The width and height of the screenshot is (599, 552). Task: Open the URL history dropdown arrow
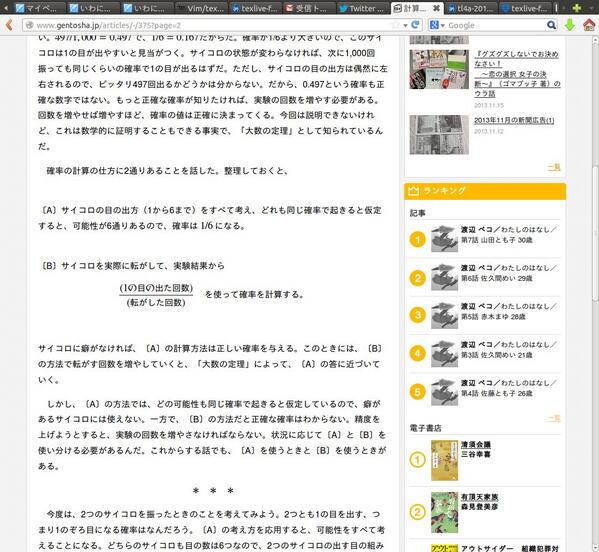(405, 26)
